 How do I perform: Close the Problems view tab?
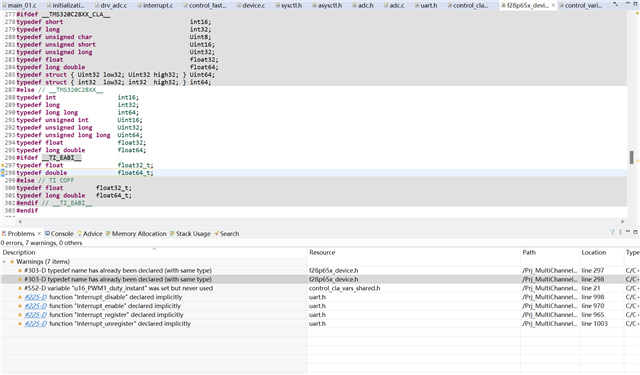tap(39, 234)
